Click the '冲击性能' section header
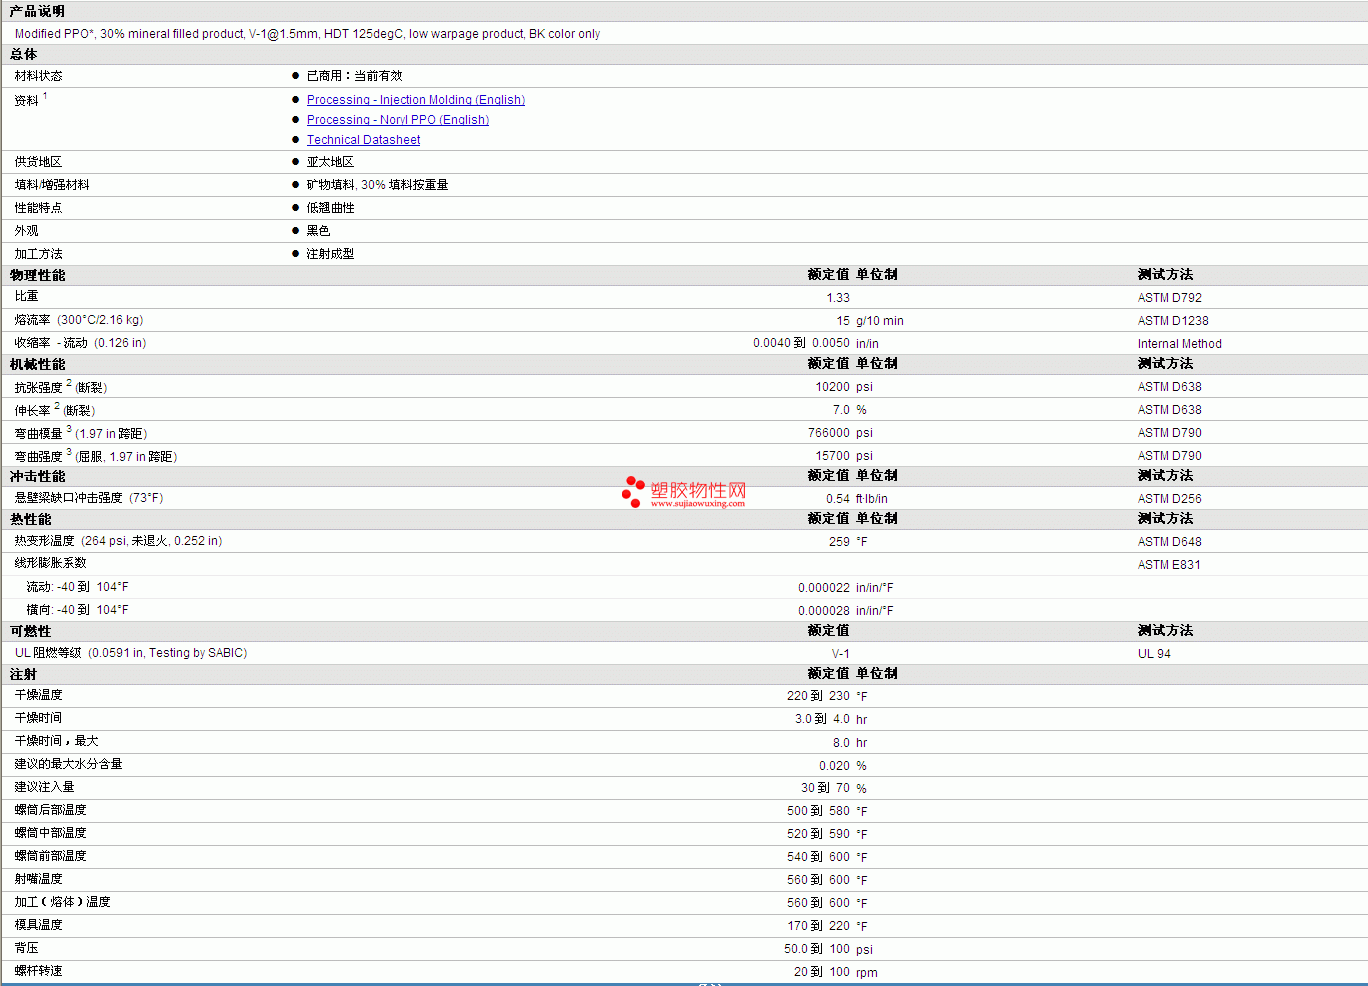This screenshot has height=986, width=1368. coord(37,476)
